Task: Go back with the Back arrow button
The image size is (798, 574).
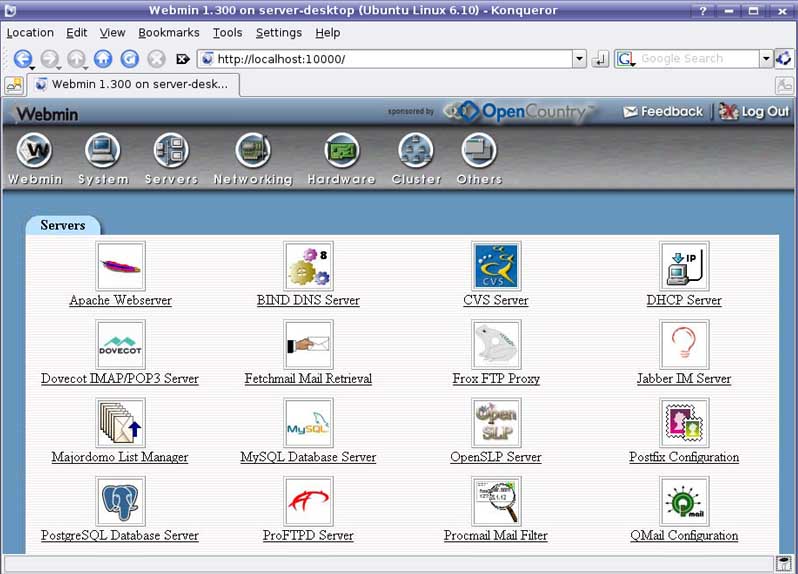Action: point(22,59)
